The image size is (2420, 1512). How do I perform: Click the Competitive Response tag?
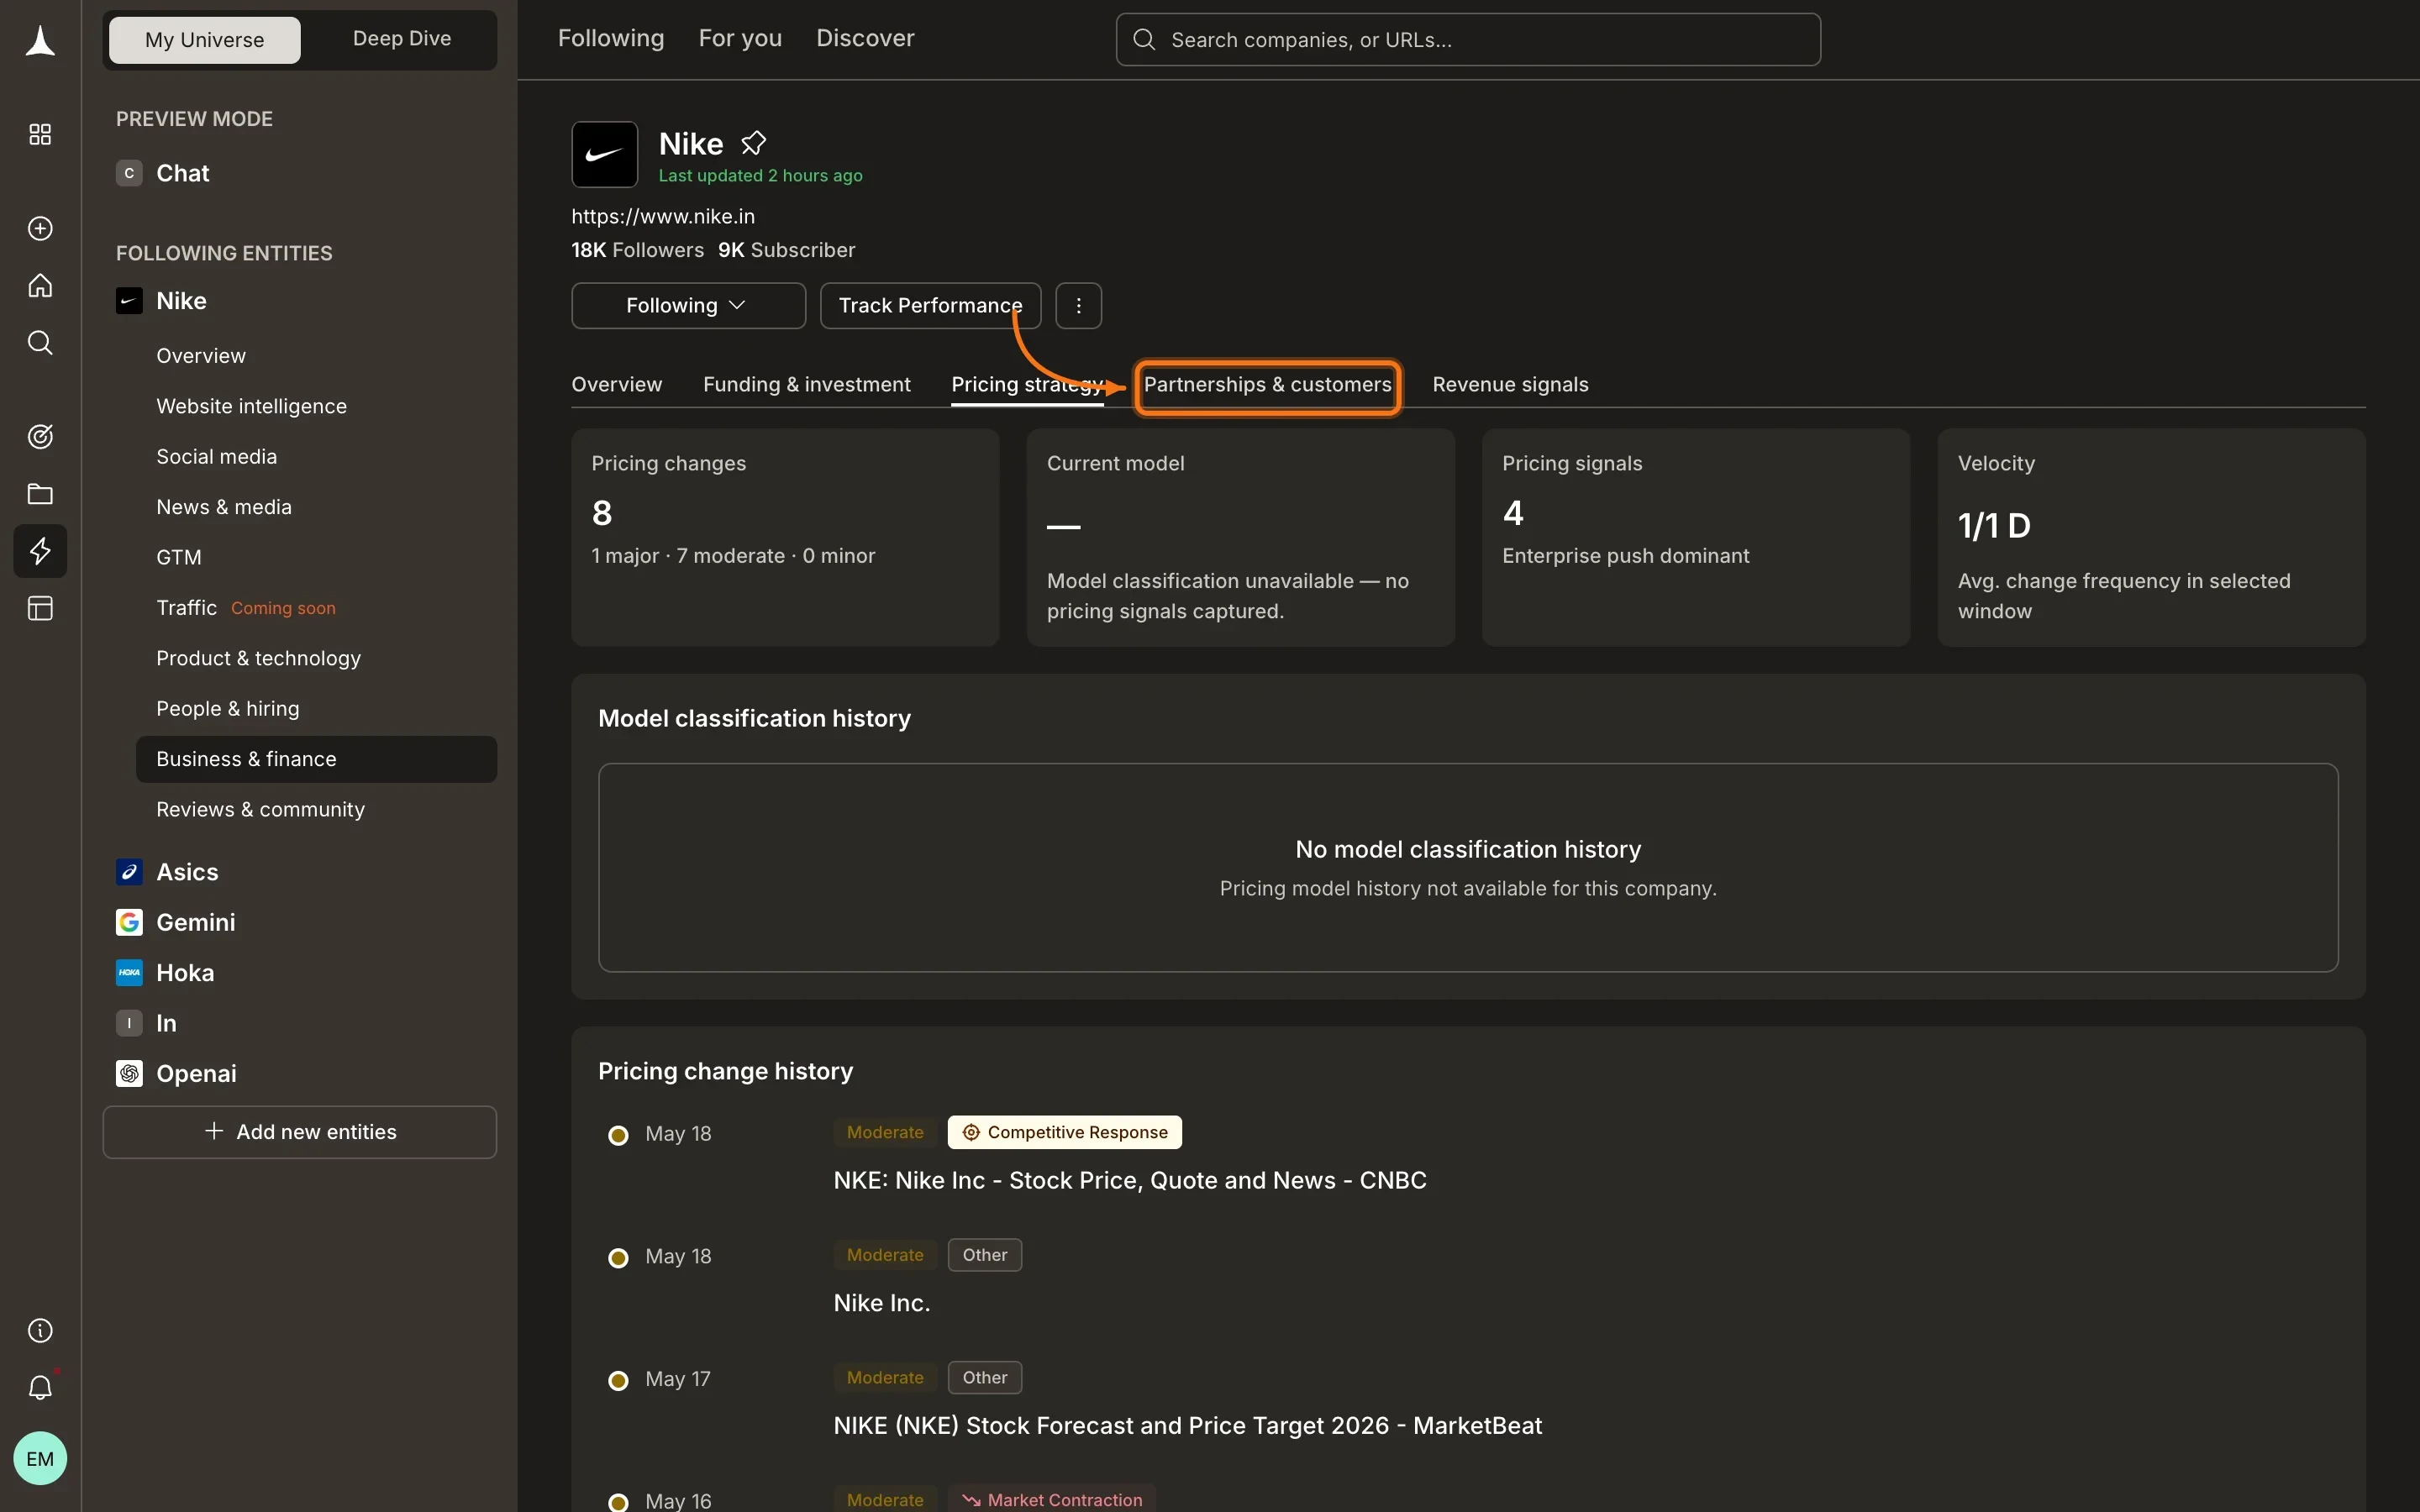coord(1064,1132)
